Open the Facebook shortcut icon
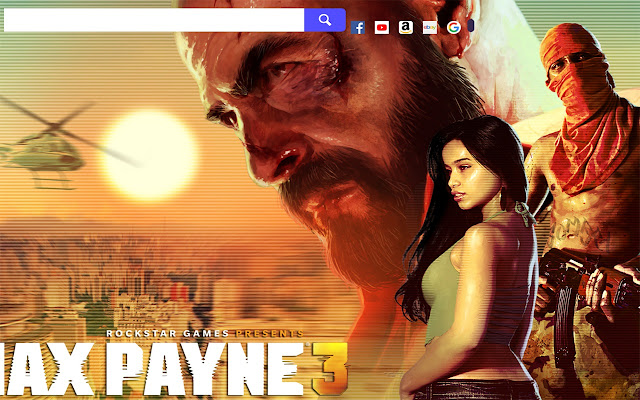This screenshot has height=400, width=640. [x=358, y=28]
